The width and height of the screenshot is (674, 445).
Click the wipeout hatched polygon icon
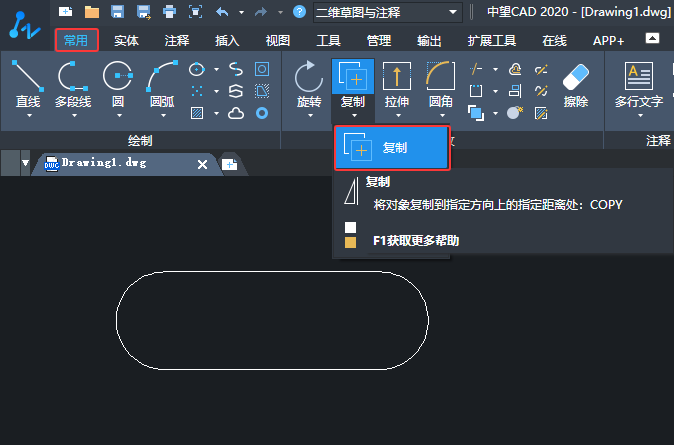262,91
